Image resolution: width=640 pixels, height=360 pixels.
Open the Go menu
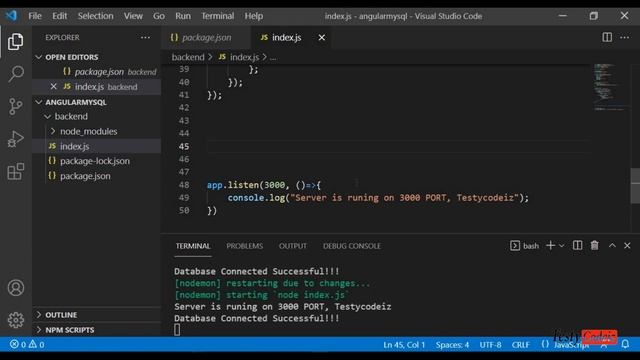(x=159, y=16)
